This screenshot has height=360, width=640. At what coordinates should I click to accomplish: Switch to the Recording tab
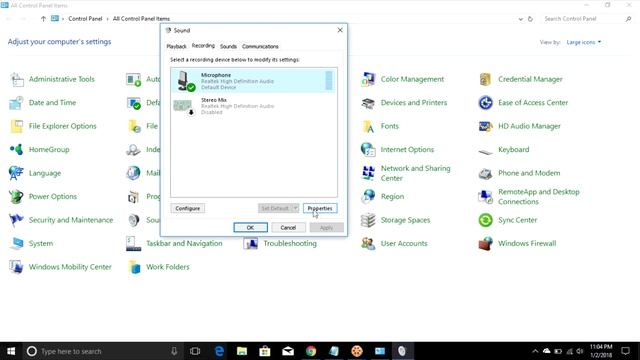pos(203,46)
